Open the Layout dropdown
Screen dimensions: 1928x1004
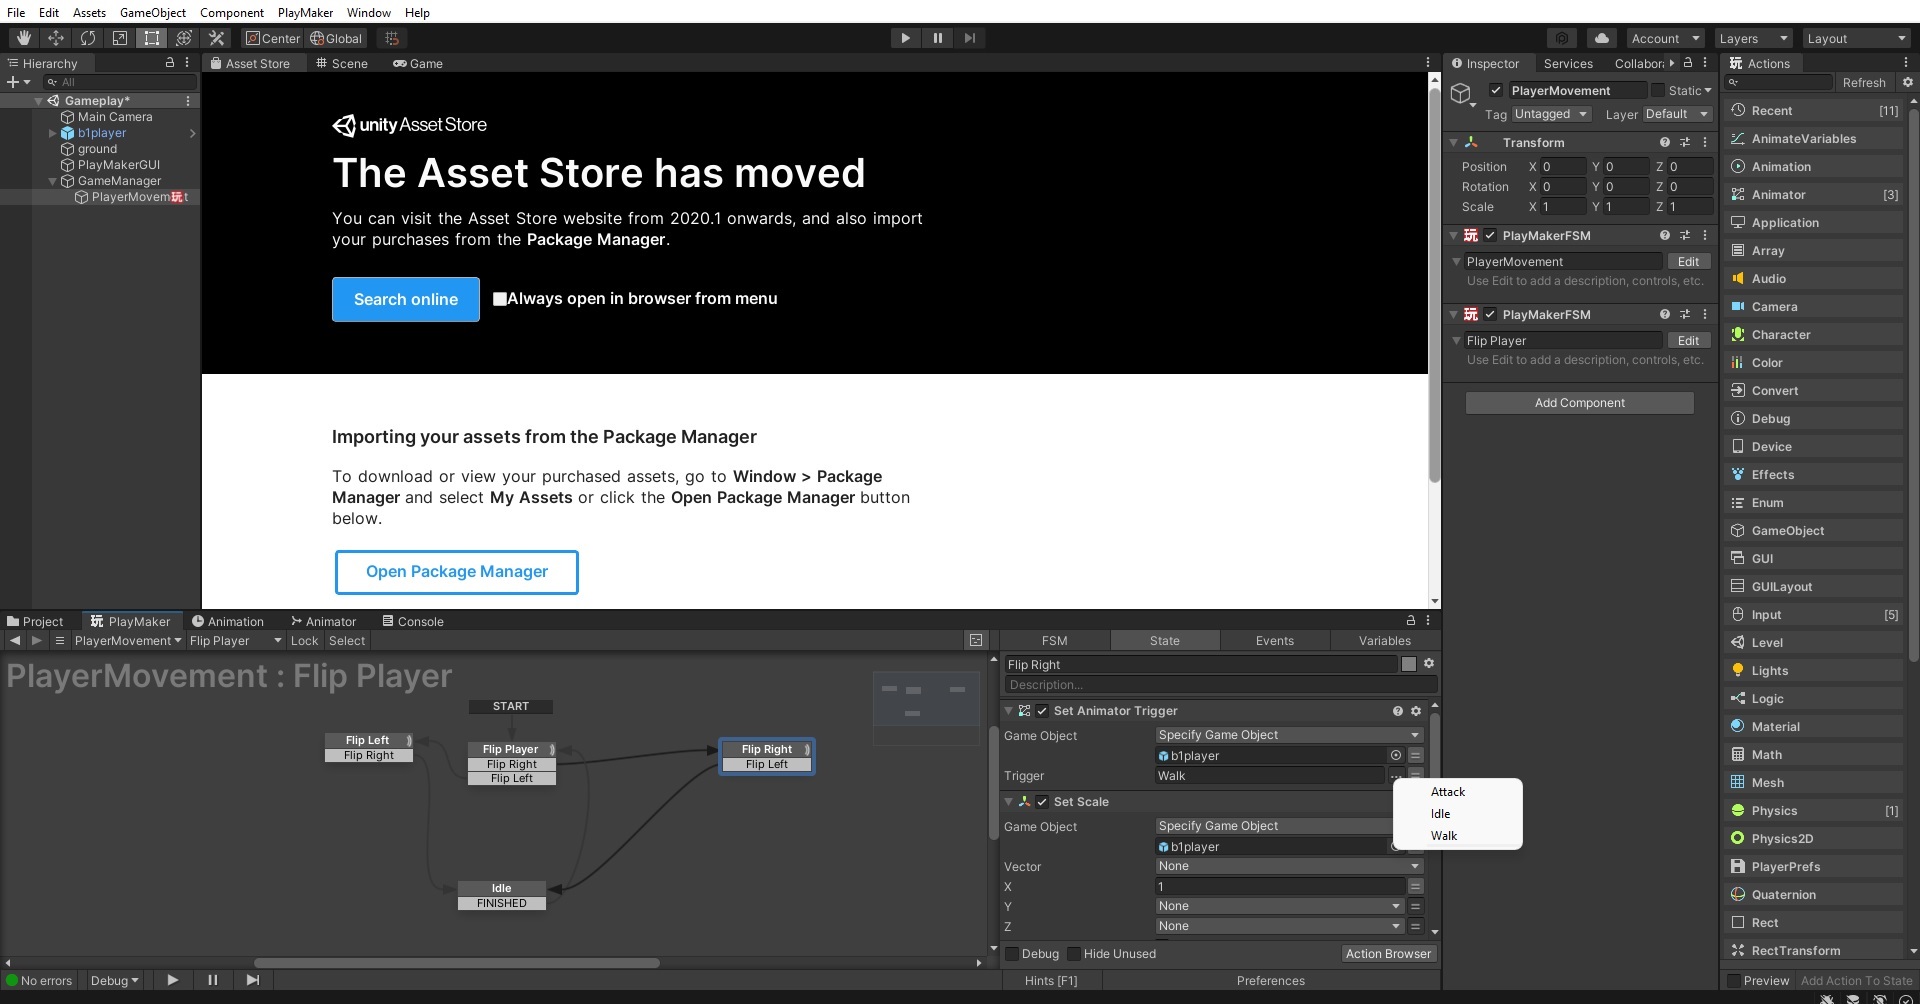pos(1857,38)
